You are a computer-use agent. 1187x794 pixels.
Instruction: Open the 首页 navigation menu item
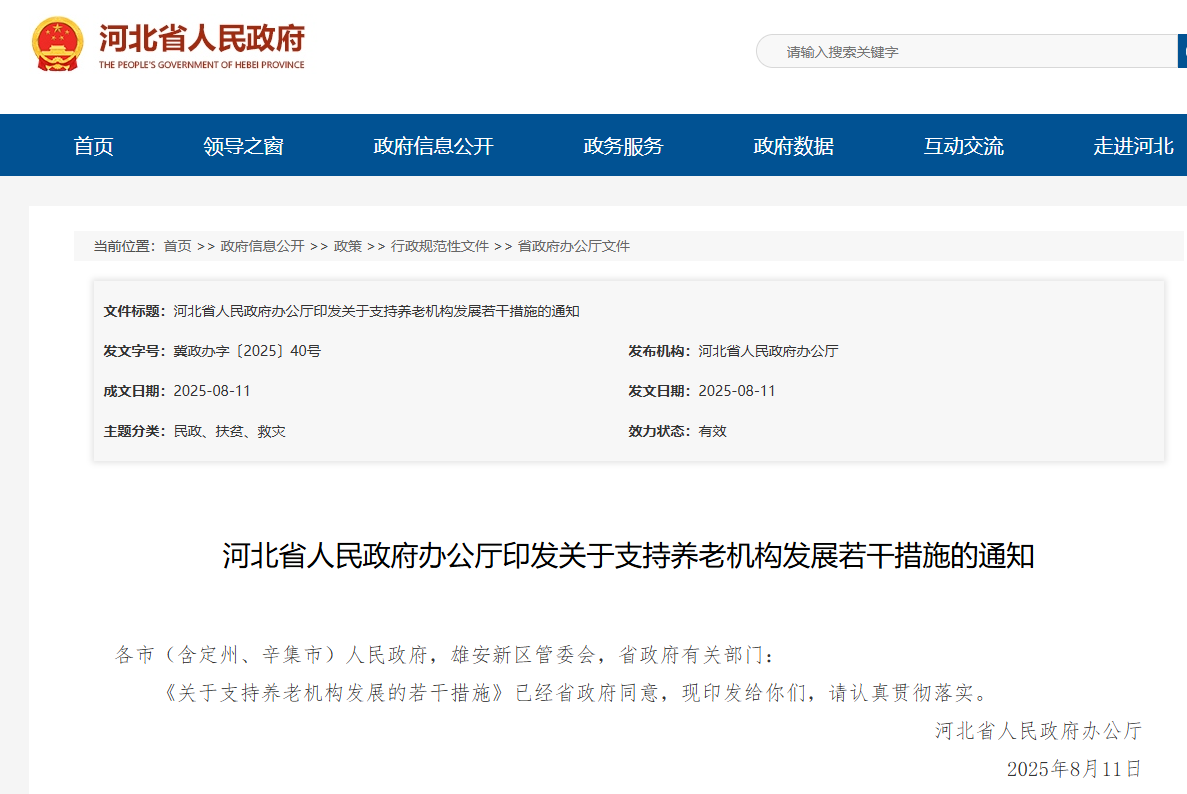click(x=94, y=146)
